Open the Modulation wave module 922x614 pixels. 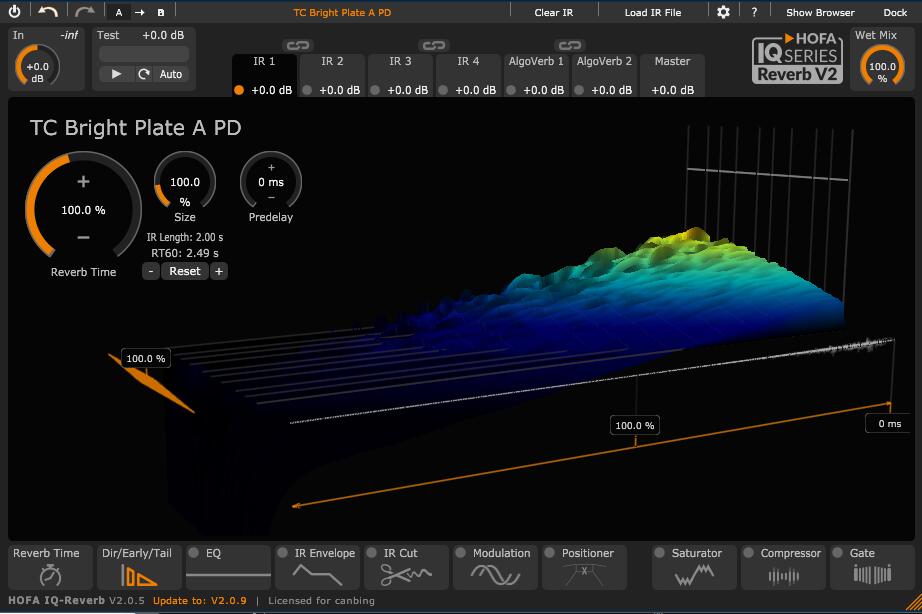click(x=495, y=567)
